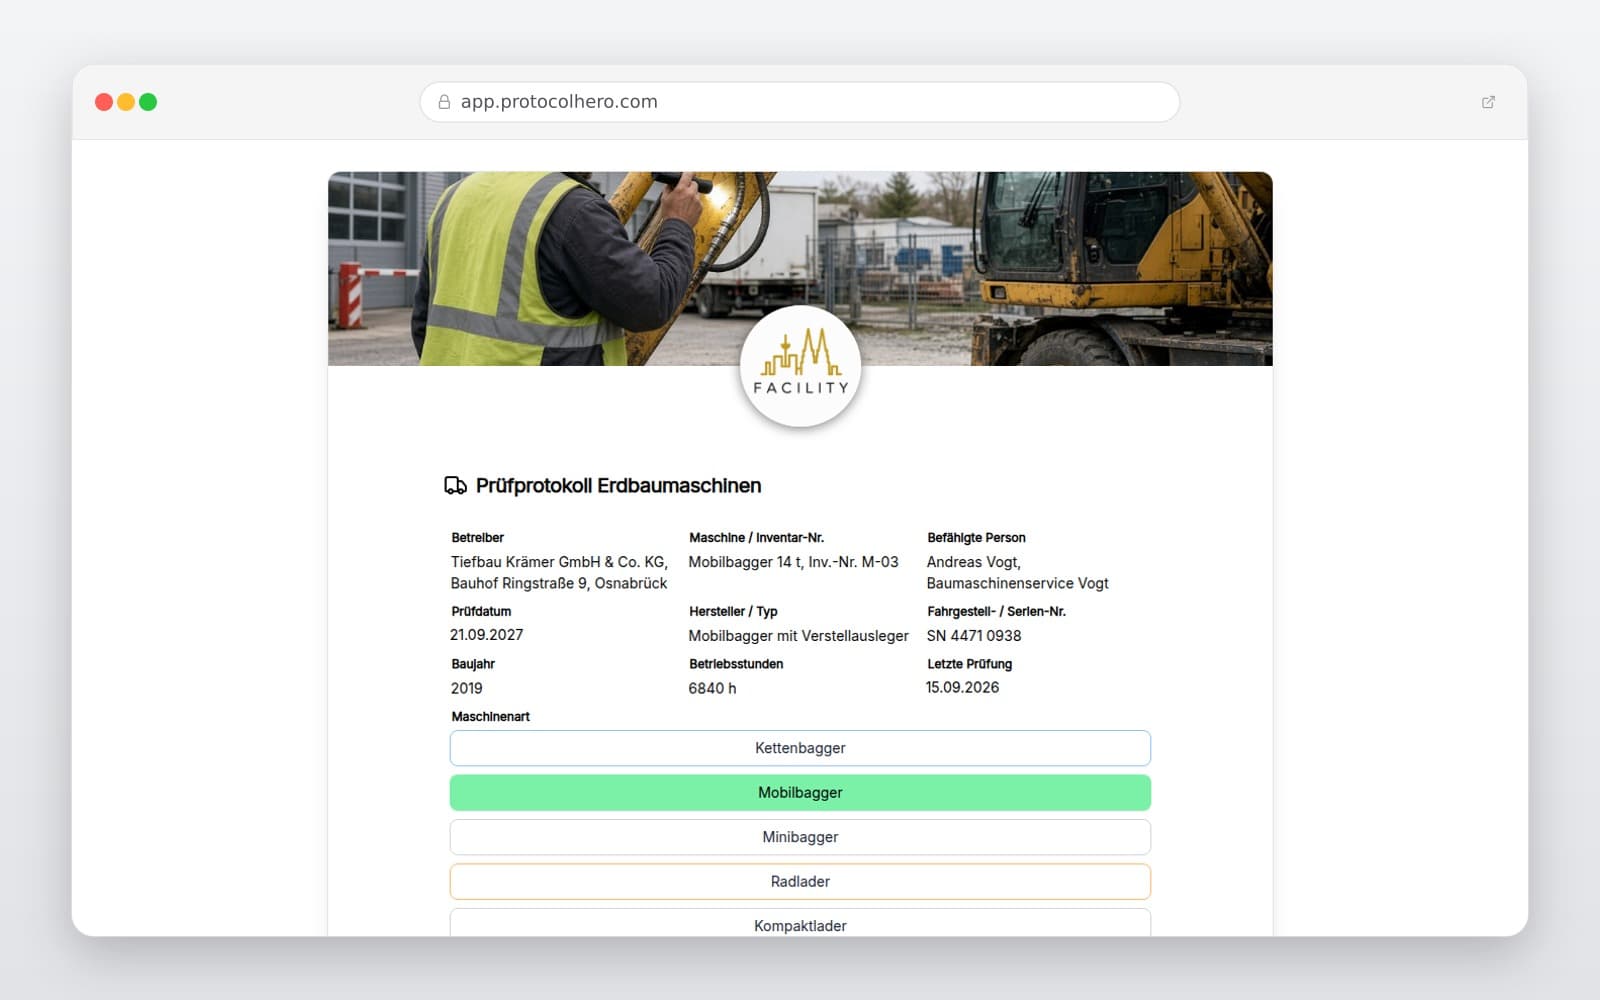Click the Prüfdatum value 21.09.2027

click(487, 635)
